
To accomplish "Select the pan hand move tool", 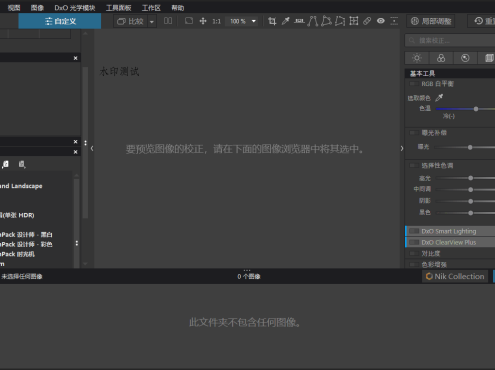I will point(203,21).
